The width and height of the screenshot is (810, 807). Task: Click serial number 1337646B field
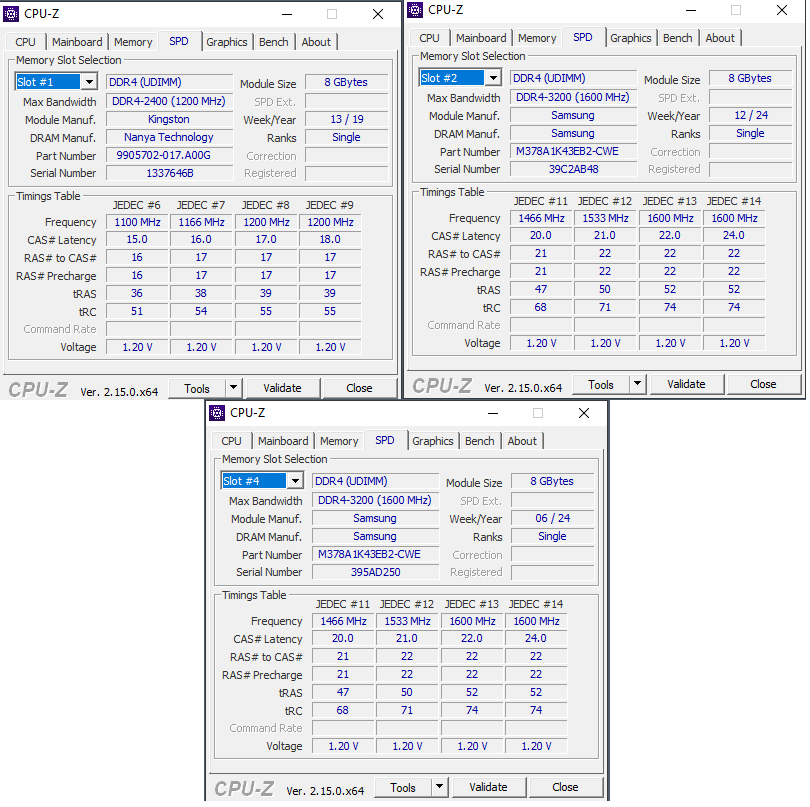tap(169, 173)
